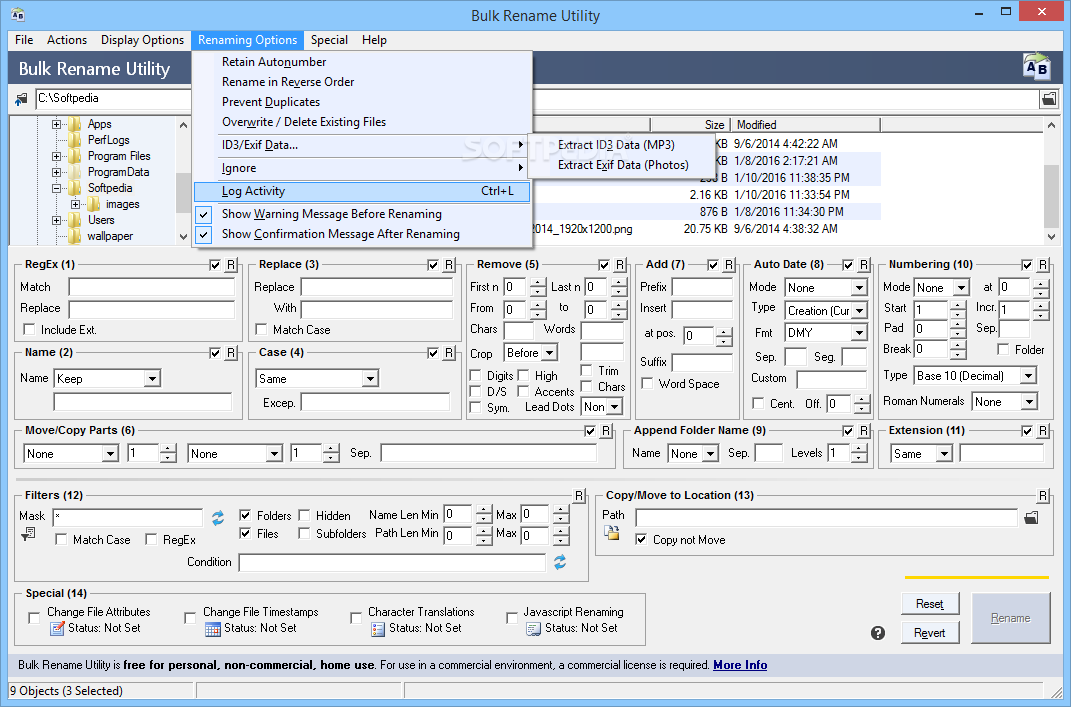Toggle the Hidden filter checkbox
This screenshot has height=707, width=1071.
pos(305,516)
